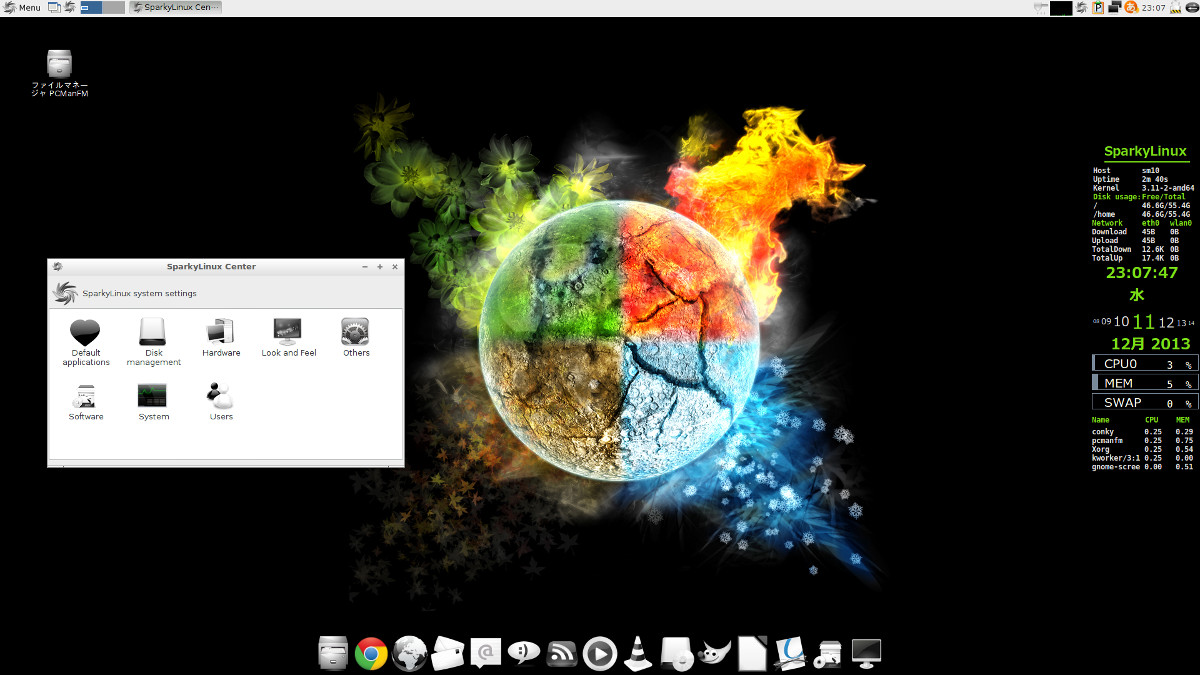The height and width of the screenshot is (675, 1200).
Task: Launch chat messenger smiley bubble icon
Action: [x=523, y=653]
